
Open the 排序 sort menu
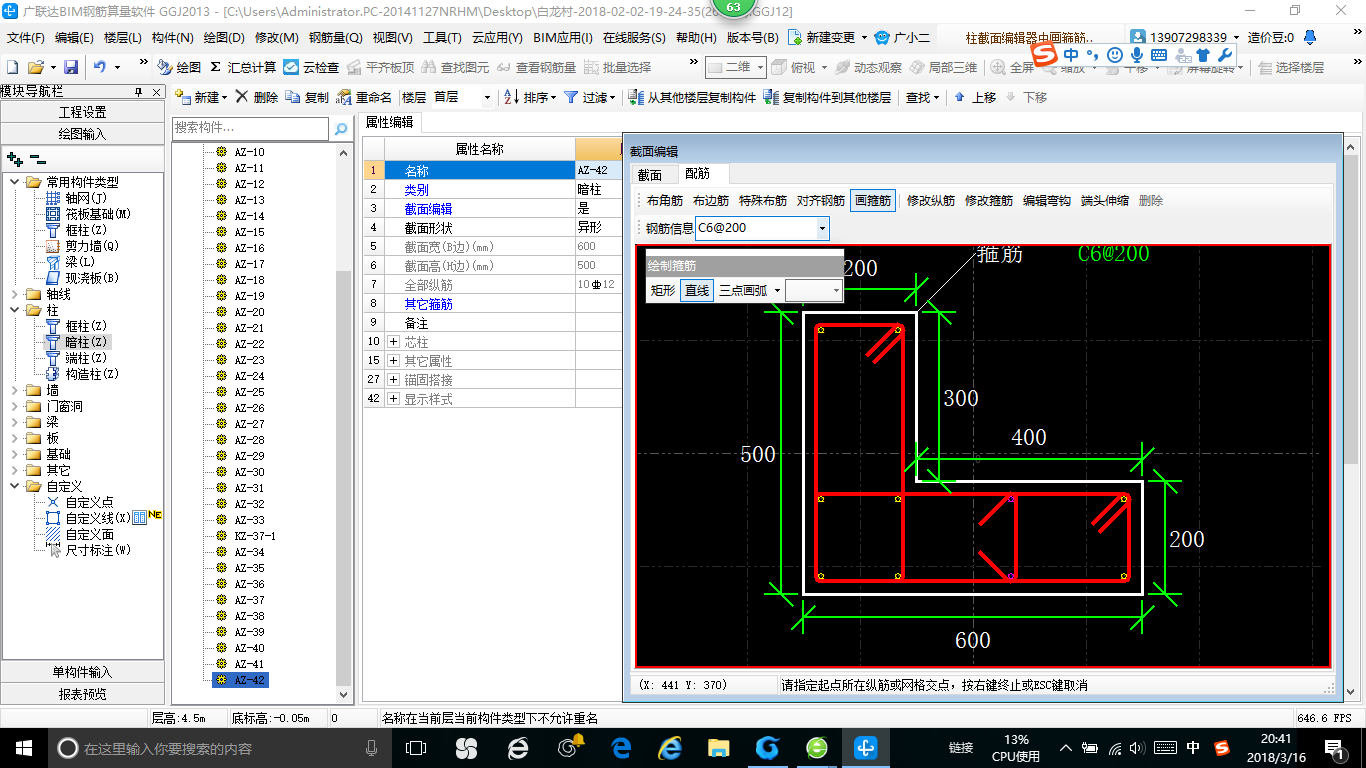coord(530,97)
